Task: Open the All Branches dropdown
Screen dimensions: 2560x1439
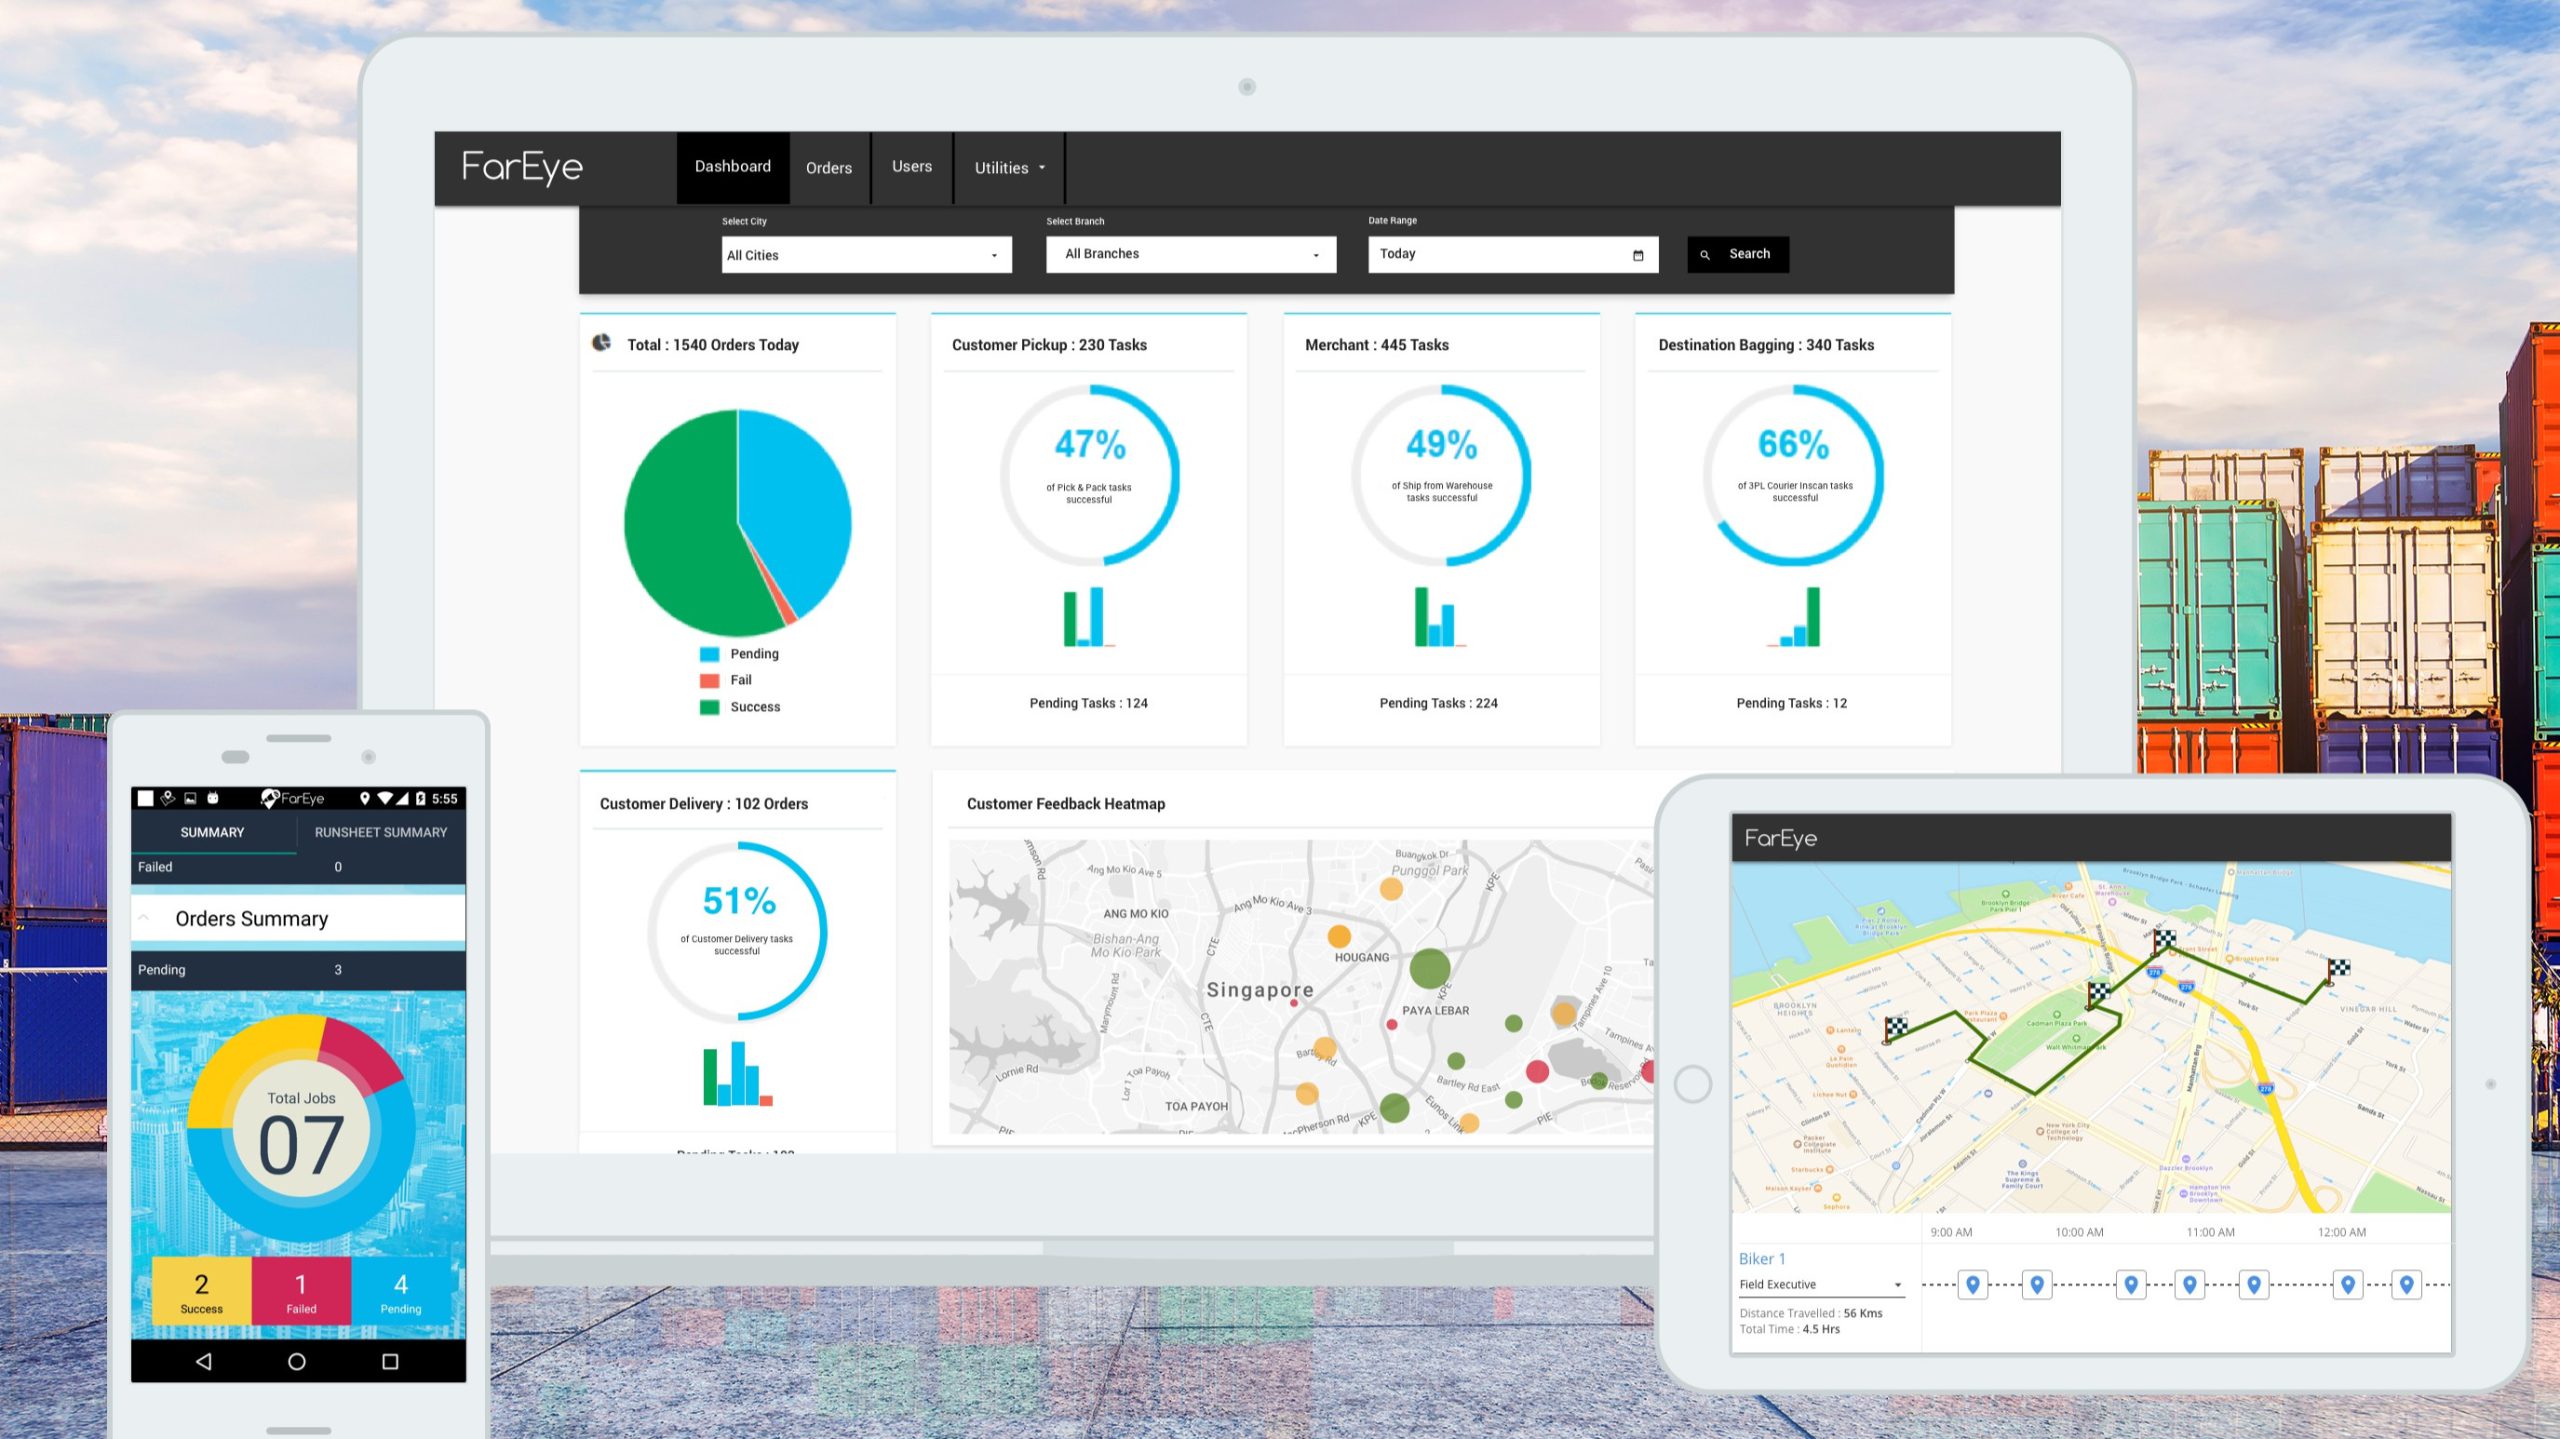Action: (x=1190, y=254)
